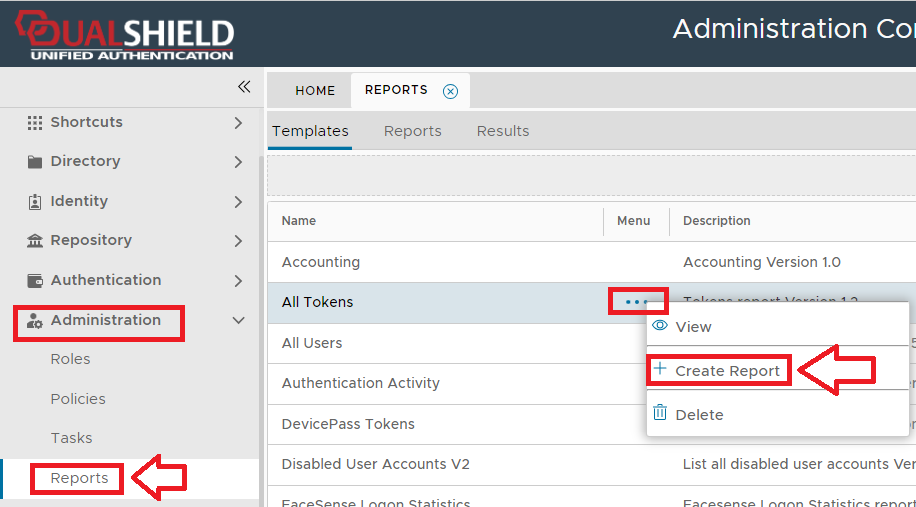Click the Directory folder icon

pyautogui.click(x=35, y=162)
